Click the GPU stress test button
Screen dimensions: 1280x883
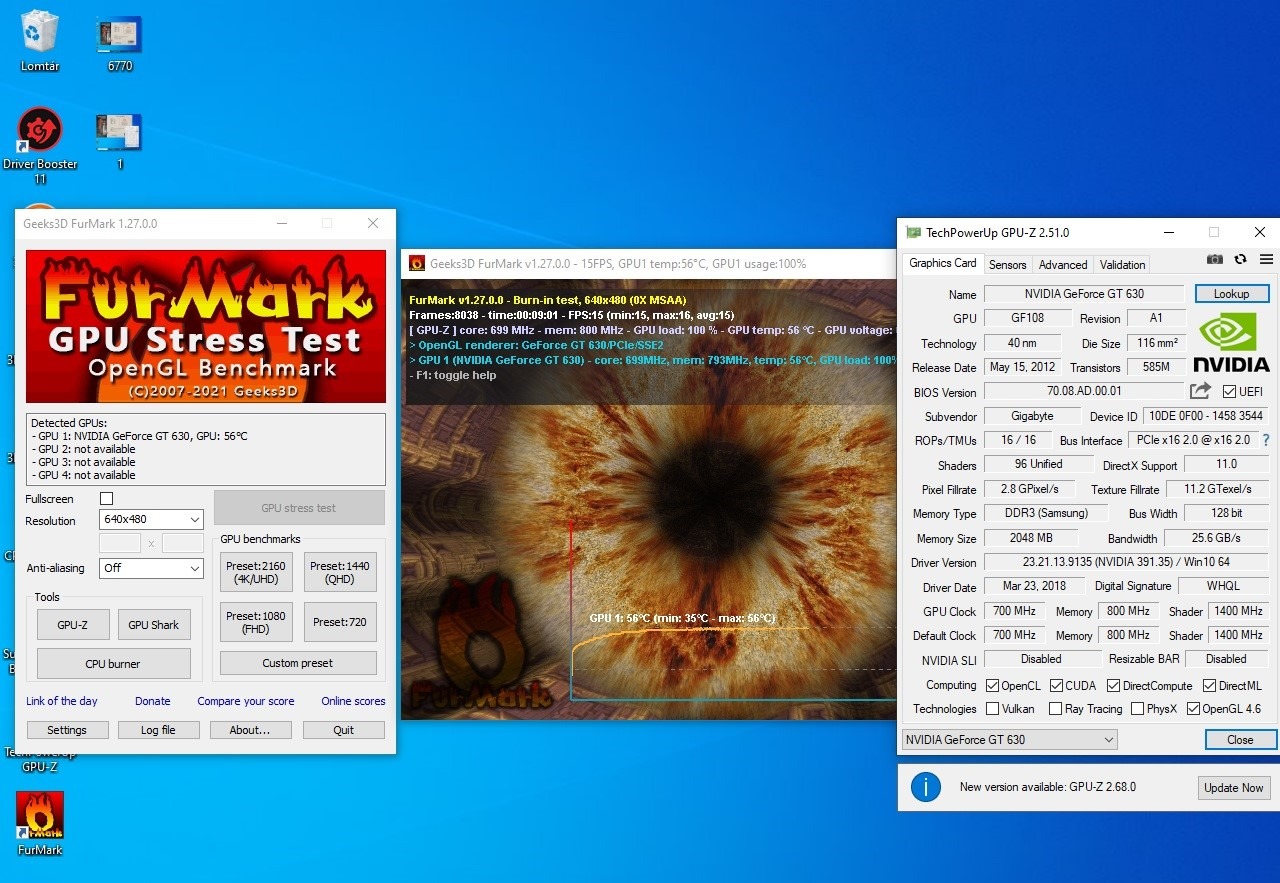coord(299,507)
